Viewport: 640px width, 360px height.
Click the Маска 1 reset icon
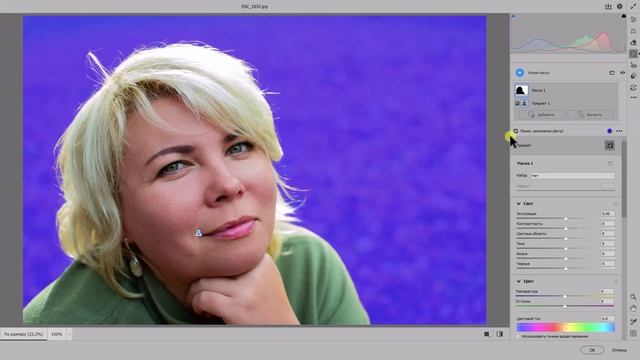point(611,163)
